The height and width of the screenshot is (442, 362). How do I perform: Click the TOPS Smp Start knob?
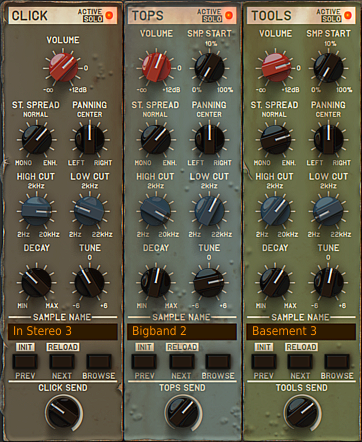209,68
